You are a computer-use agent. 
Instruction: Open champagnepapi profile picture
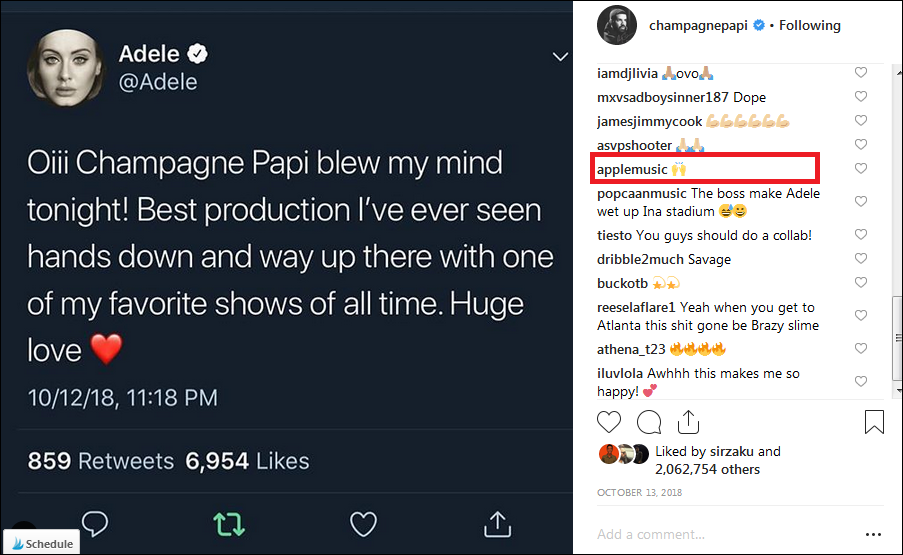617,25
